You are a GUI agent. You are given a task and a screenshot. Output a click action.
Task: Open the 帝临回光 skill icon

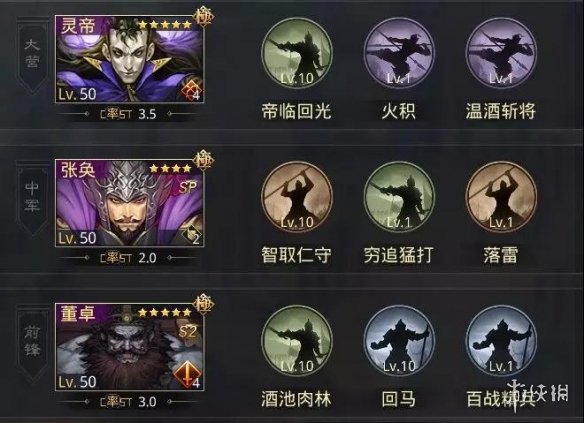pos(296,53)
